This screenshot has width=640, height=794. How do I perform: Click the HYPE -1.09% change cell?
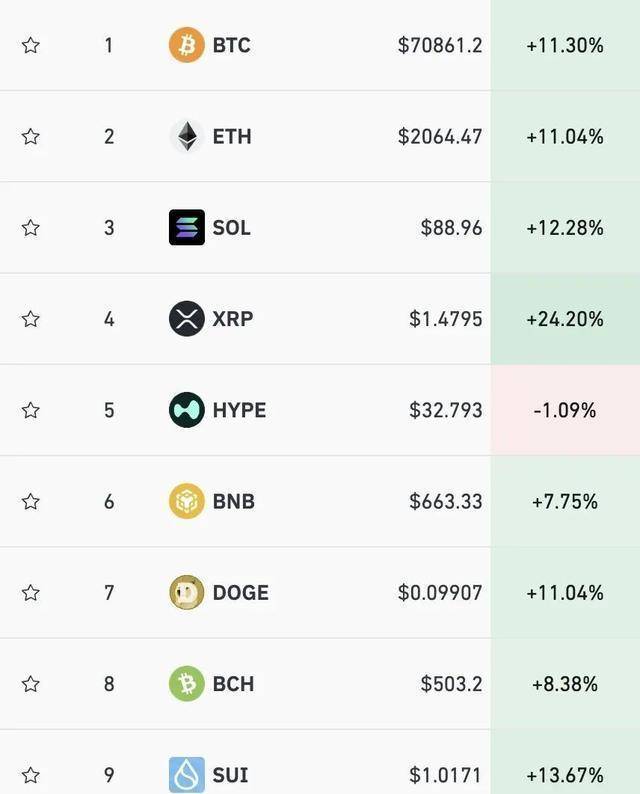565,410
